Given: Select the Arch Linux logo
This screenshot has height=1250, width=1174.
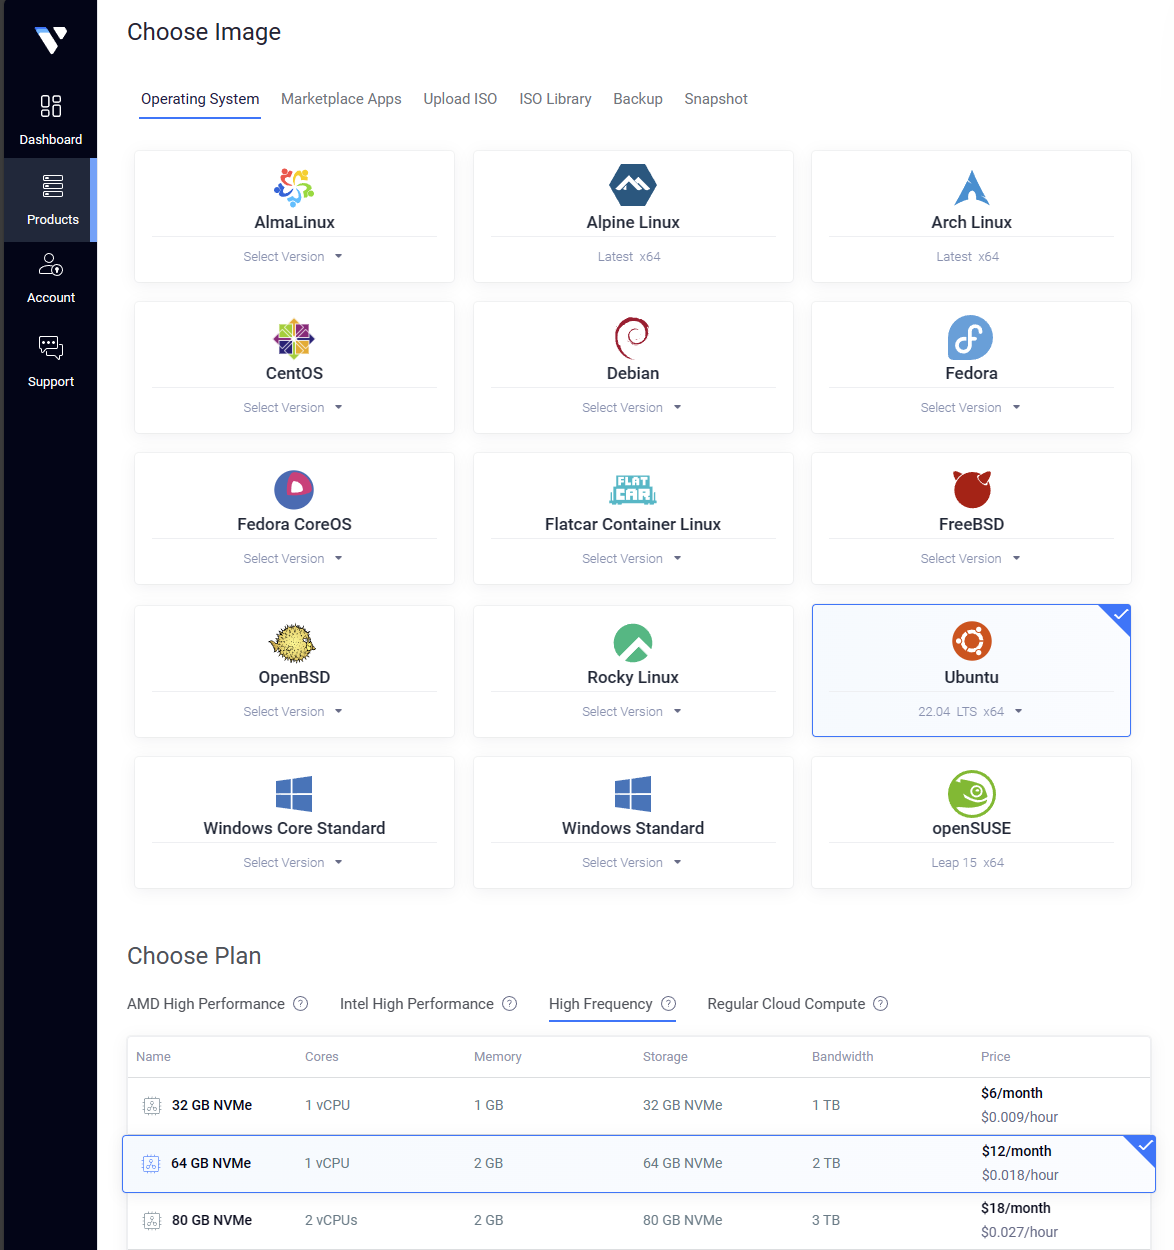Looking at the screenshot, I should pyautogui.click(x=971, y=187).
